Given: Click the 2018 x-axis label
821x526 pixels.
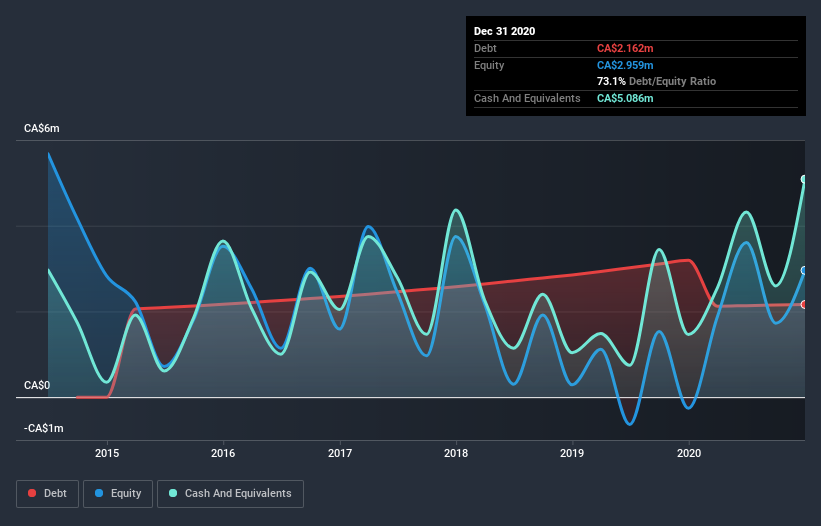Looking at the screenshot, I should click(456, 453).
